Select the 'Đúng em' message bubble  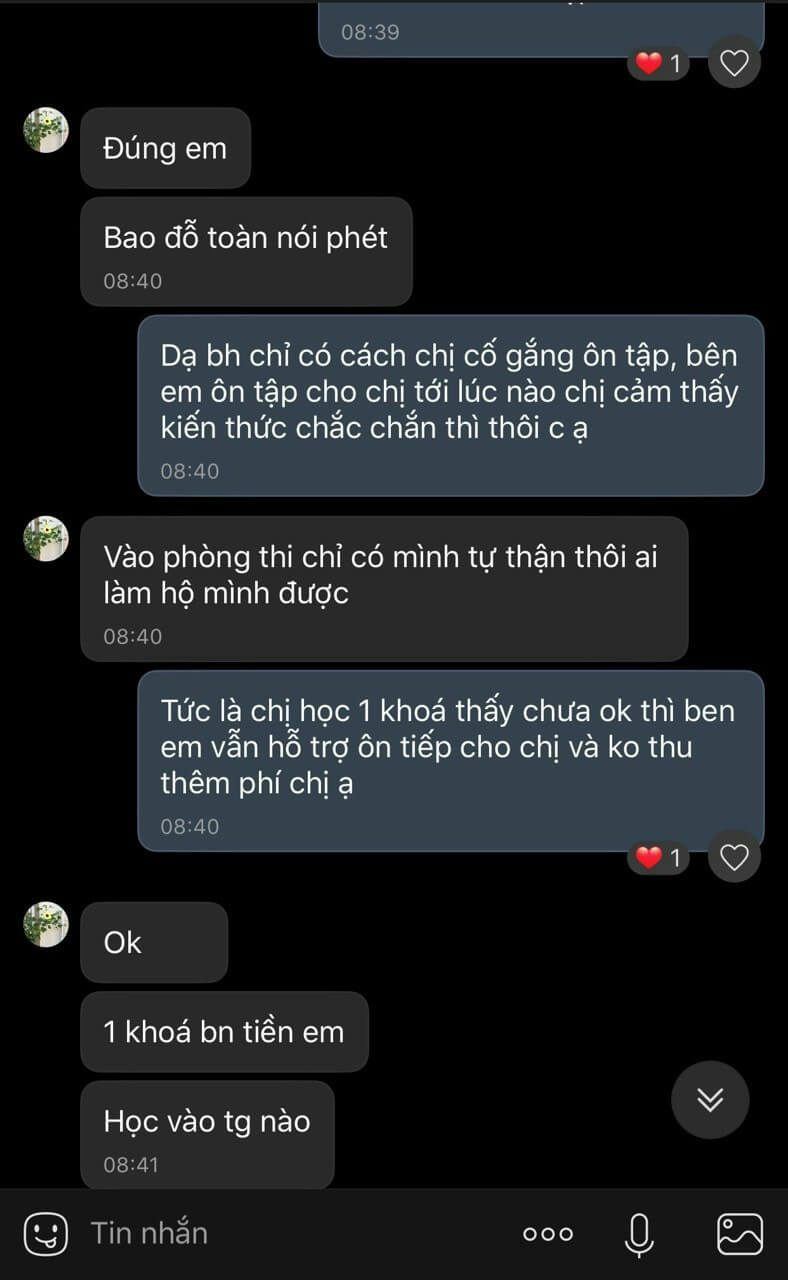[165, 148]
